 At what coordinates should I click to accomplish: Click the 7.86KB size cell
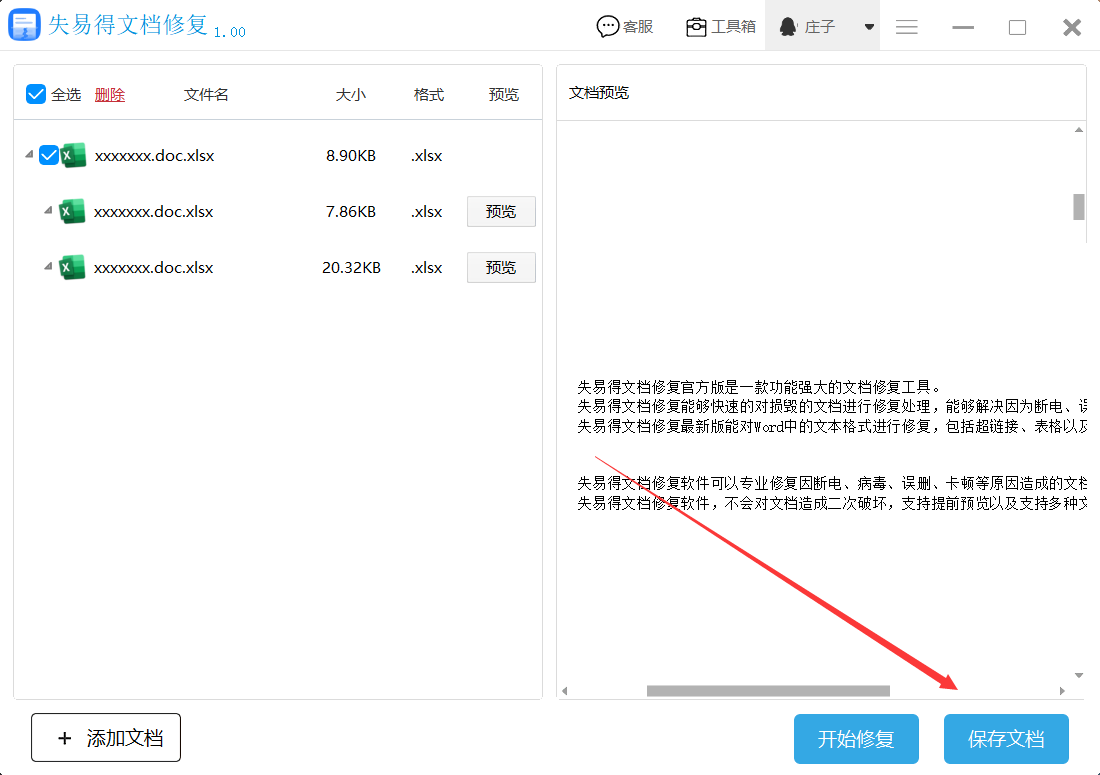(x=351, y=212)
